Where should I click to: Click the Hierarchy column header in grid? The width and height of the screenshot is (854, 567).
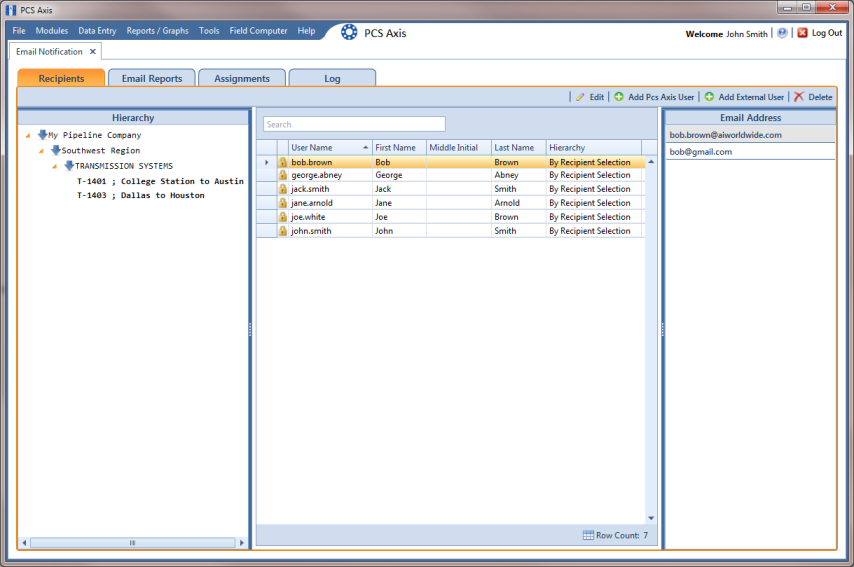(594, 148)
